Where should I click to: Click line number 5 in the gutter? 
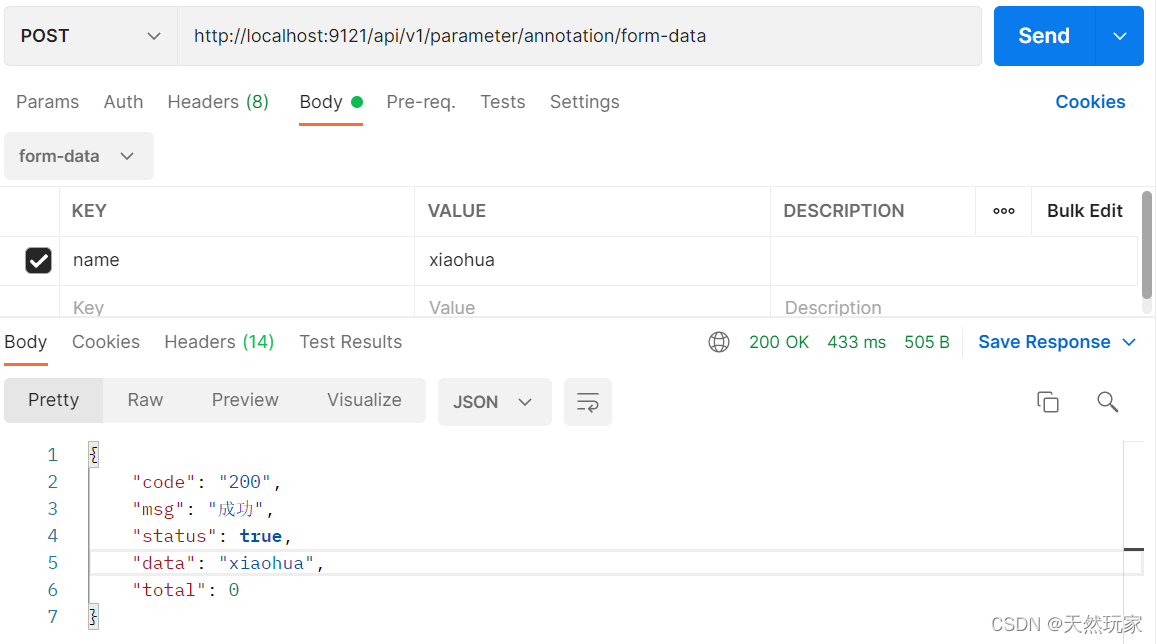[52, 564]
